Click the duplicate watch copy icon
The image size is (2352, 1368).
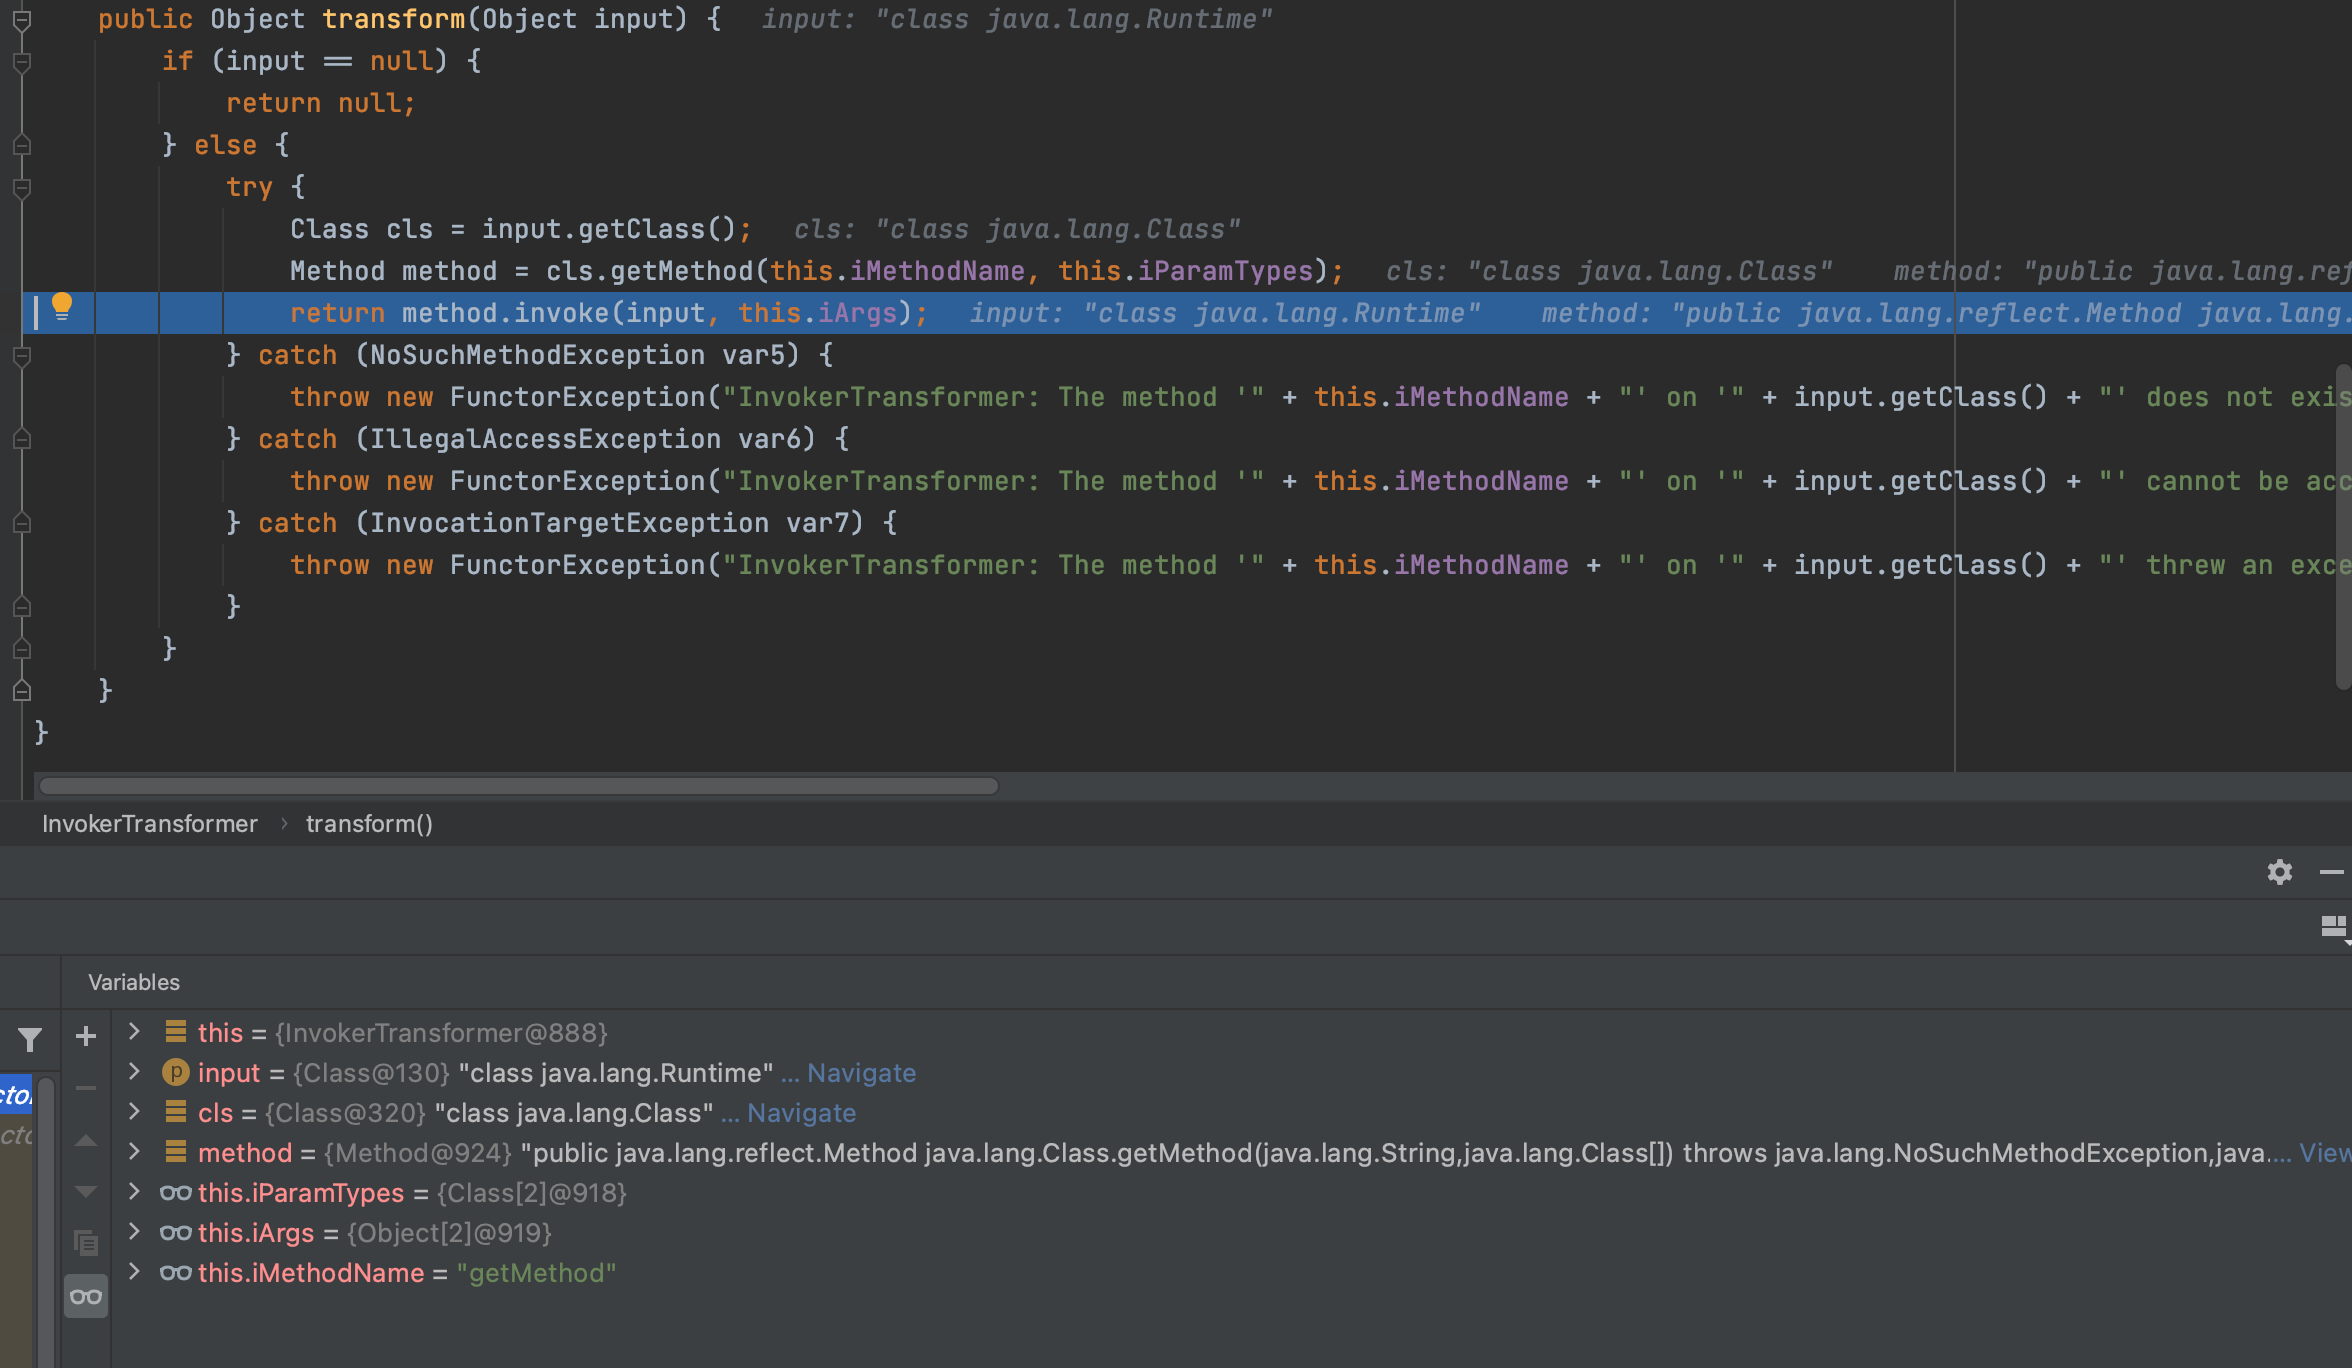coord(86,1243)
